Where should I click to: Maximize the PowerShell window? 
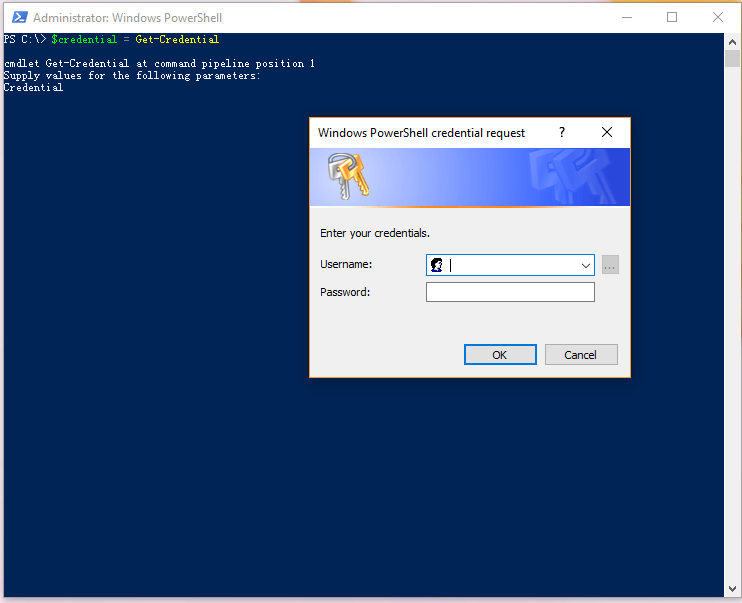coord(672,17)
